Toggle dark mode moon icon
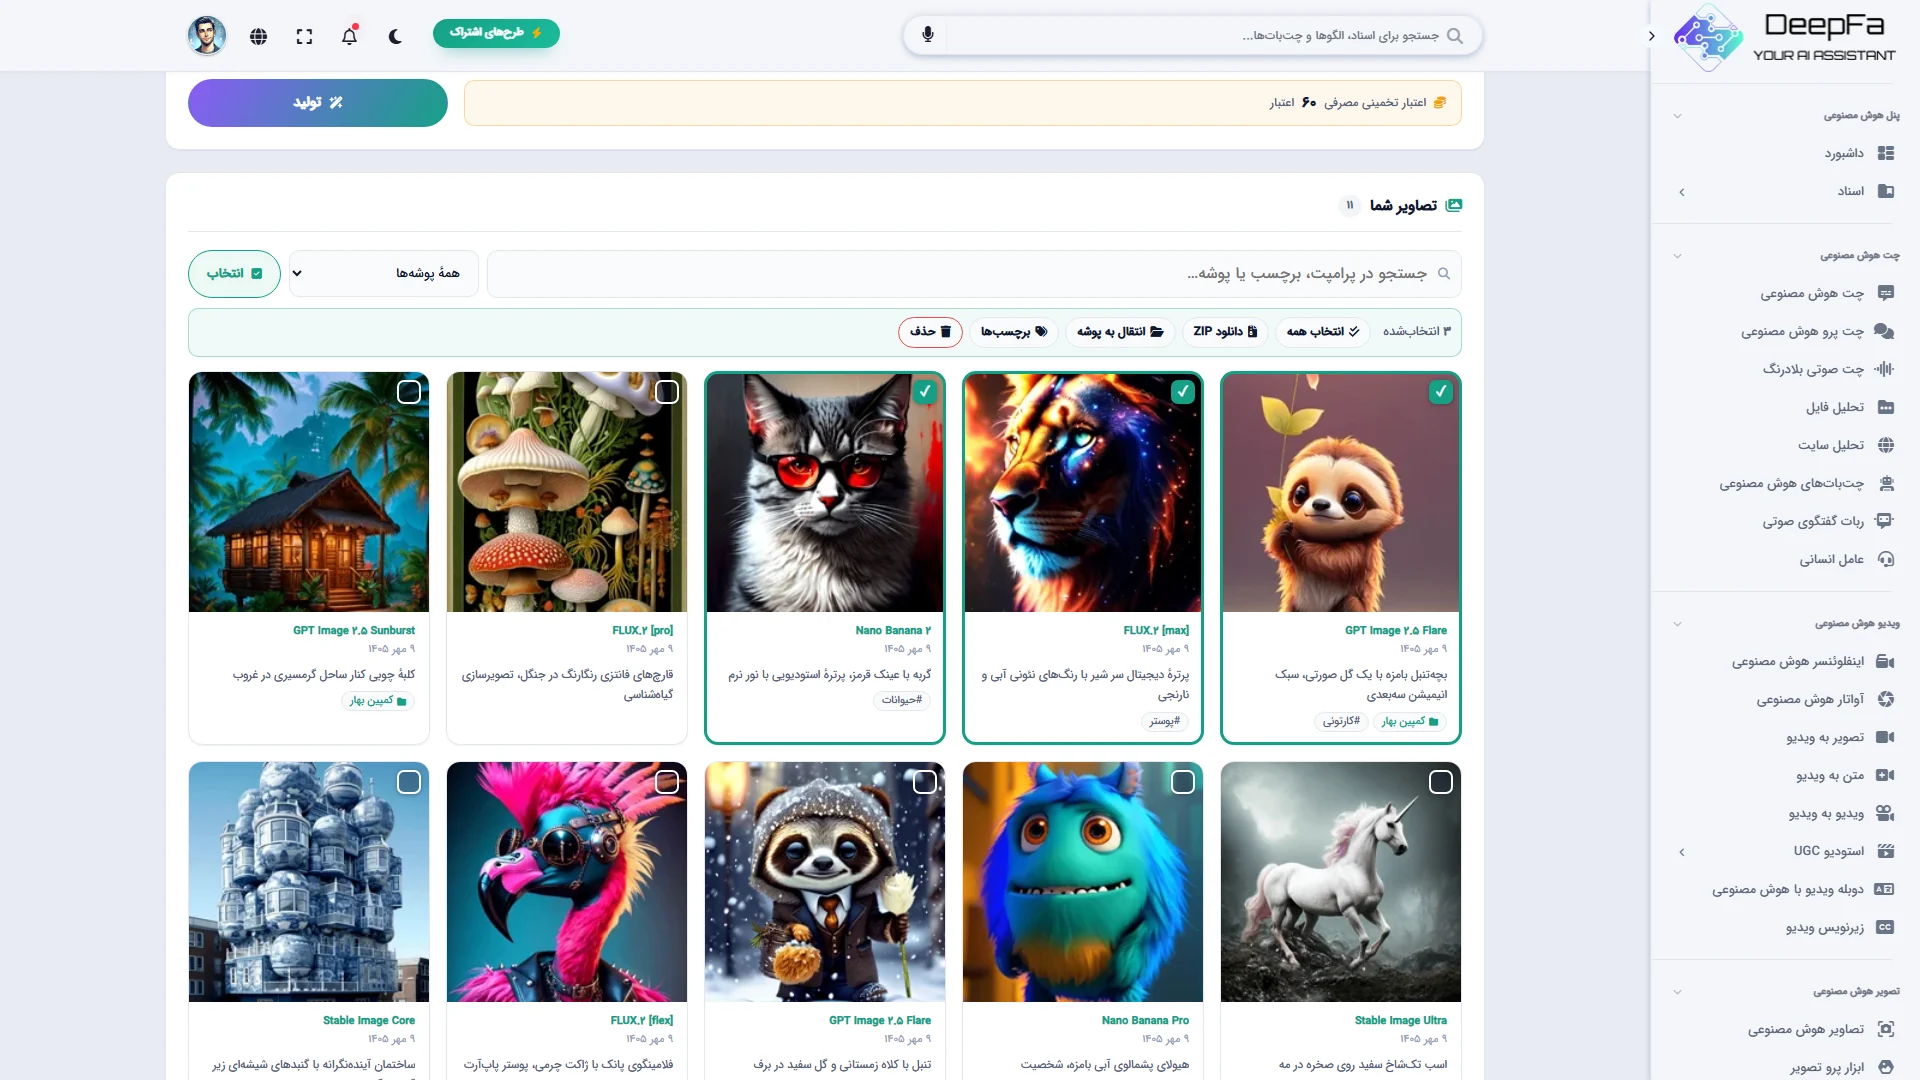Viewport: 1920px width, 1080px height. point(395,36)
